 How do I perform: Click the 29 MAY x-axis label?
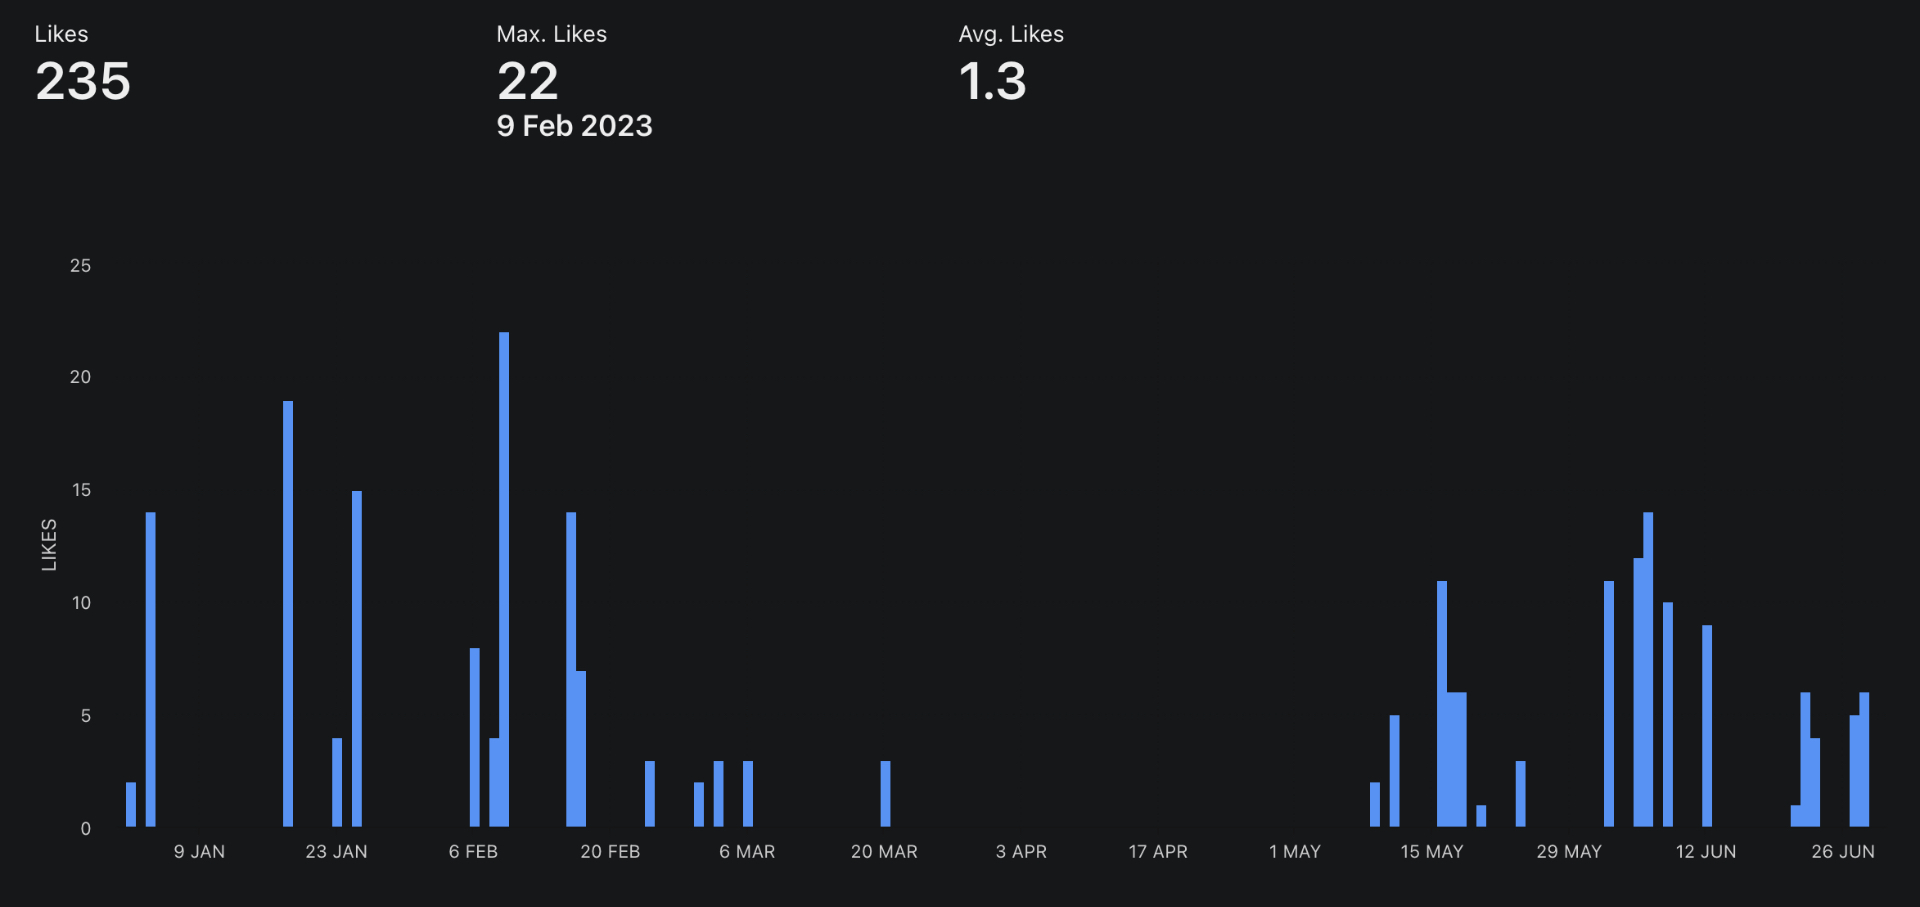click(1569, 852)
